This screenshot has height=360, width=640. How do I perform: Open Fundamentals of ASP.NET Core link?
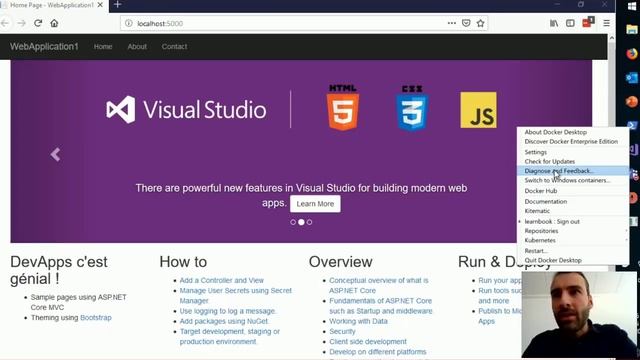pos(380,306)
